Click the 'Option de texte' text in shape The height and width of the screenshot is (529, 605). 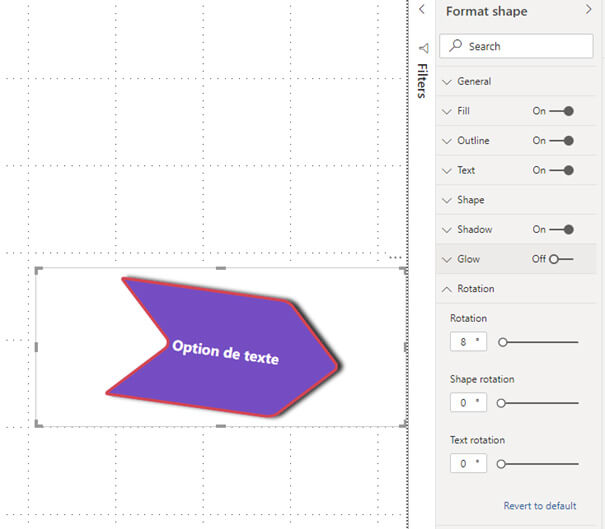point(226,352)
